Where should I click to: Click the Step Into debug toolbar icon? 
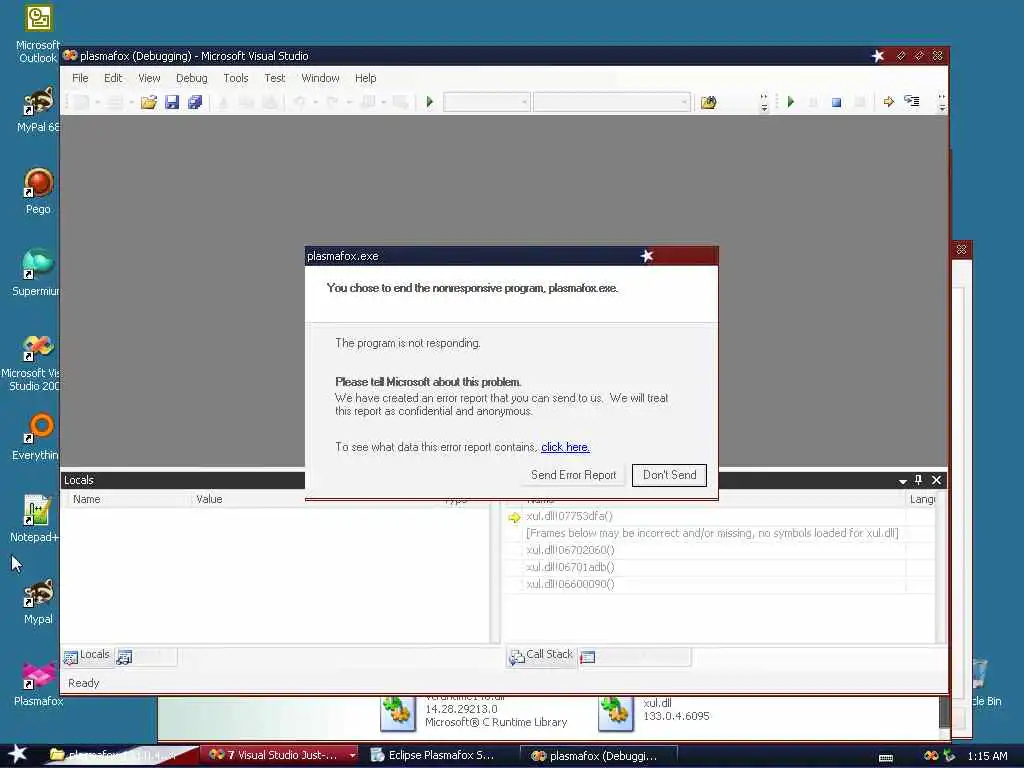point(912,101)
